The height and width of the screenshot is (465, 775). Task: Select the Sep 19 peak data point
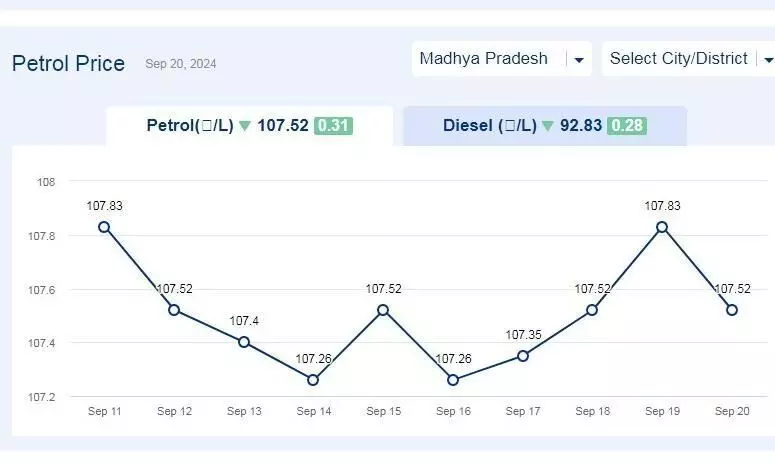(662, 227)
